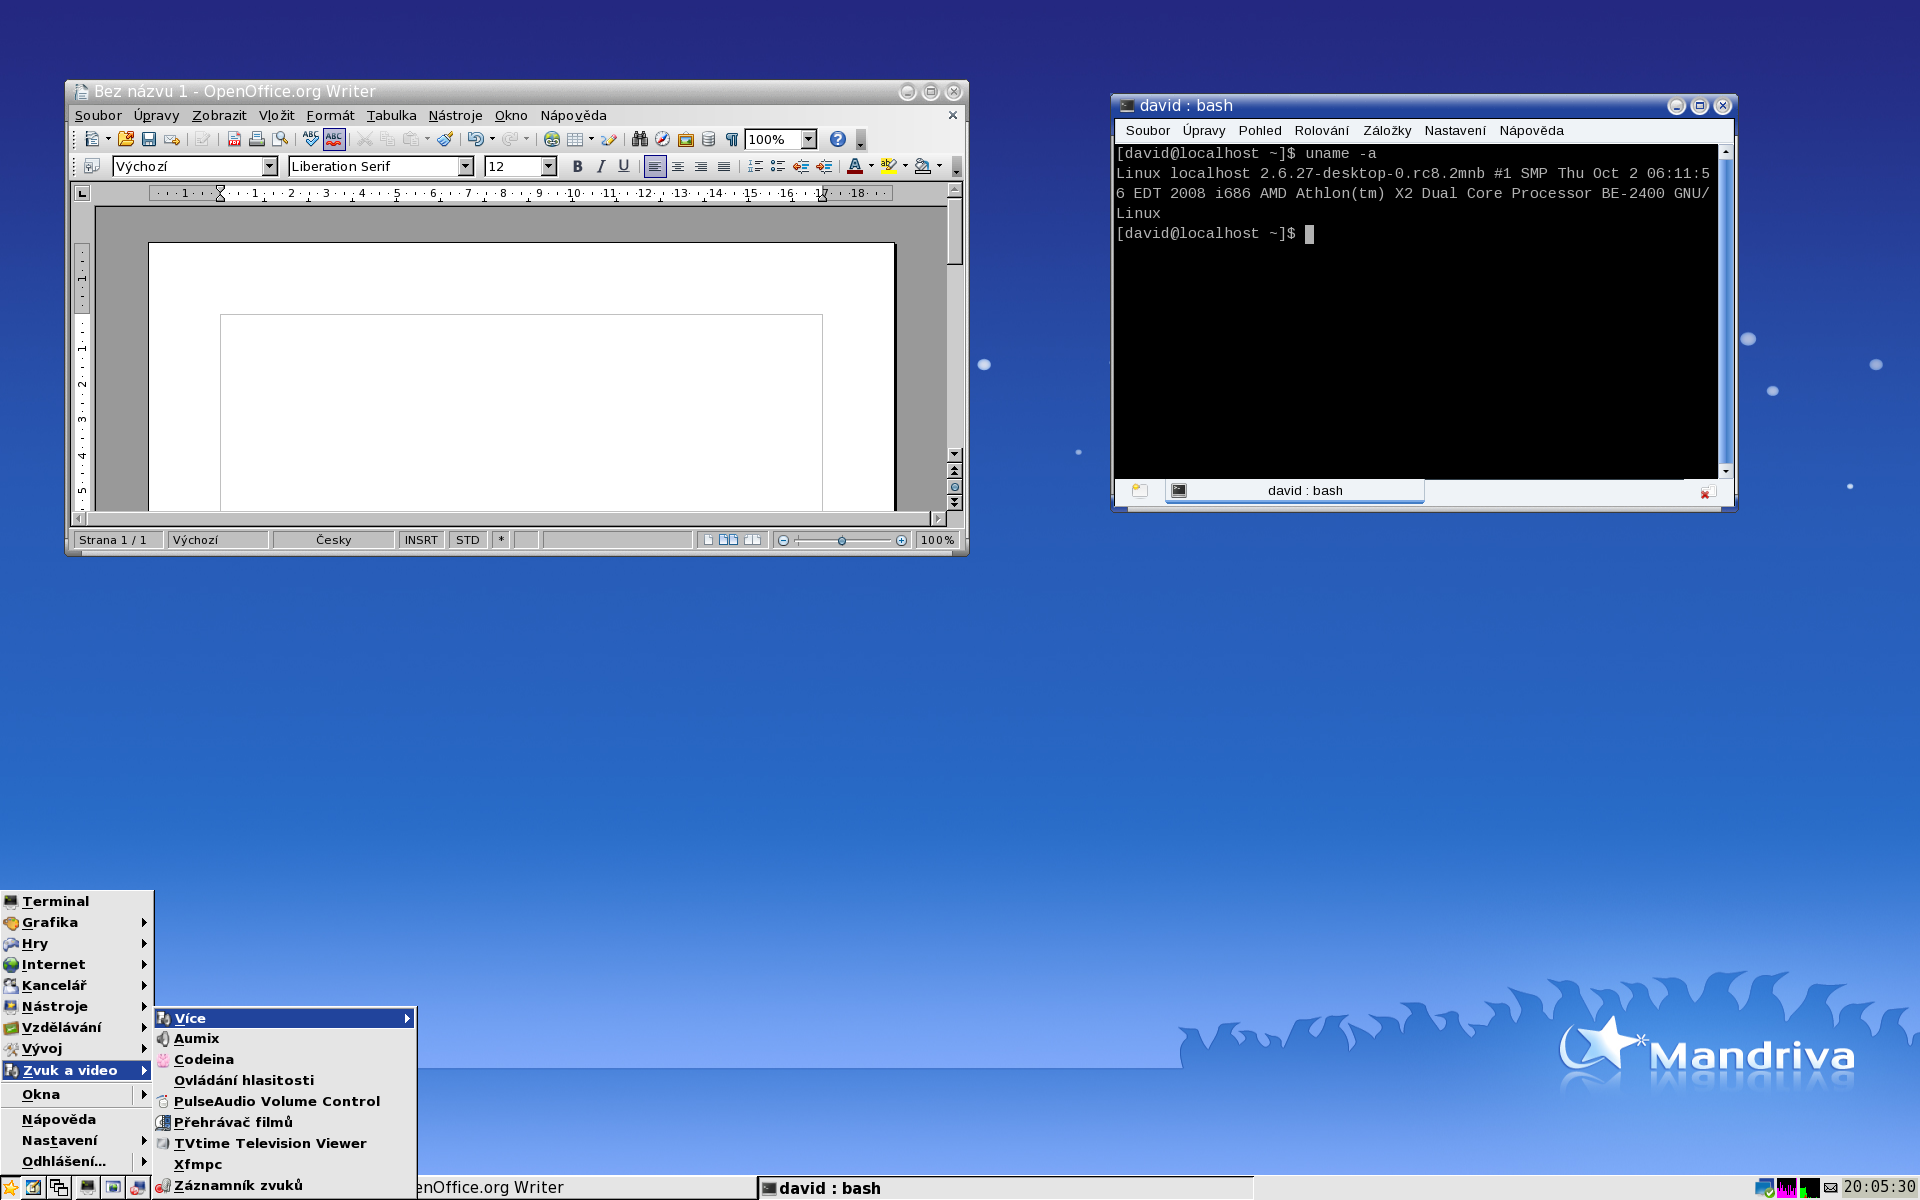1920x1200 pixels.
Task: Click the Save floppy disk icon
Action: click(x=149, y=139)
